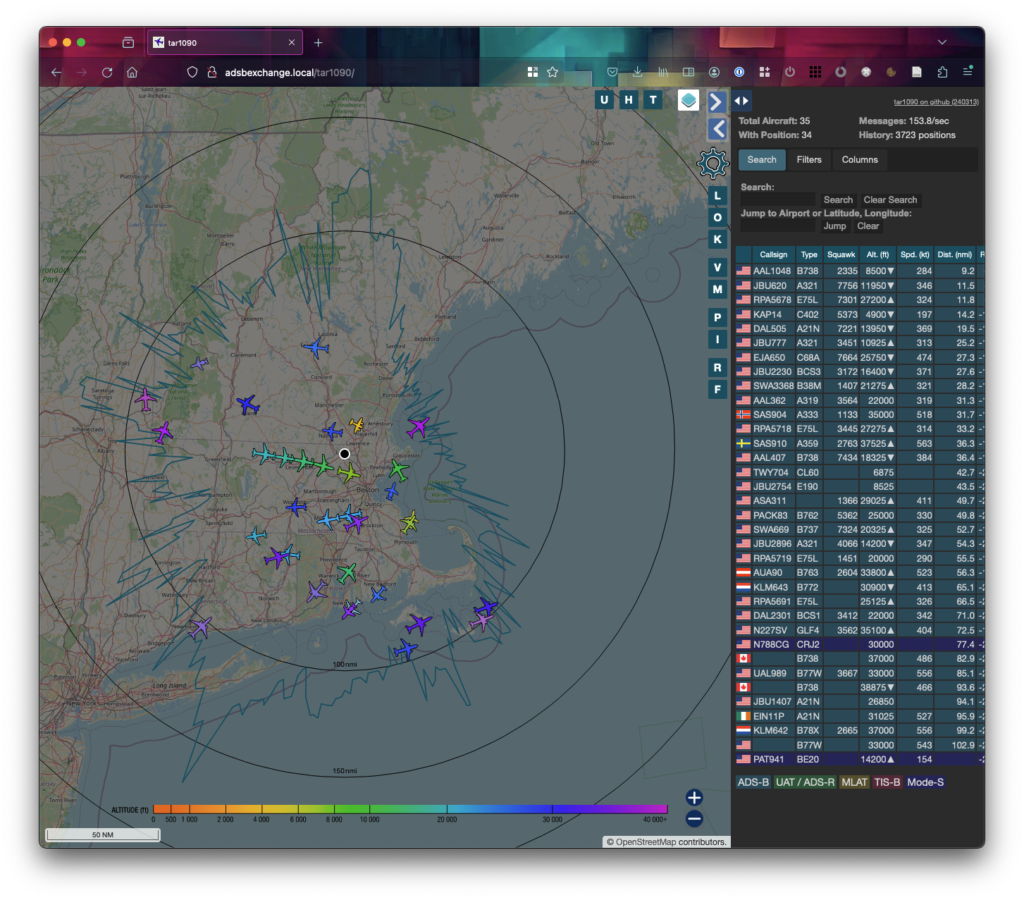
Task: Toggle the I map button
Action: (x=717, y=340)
